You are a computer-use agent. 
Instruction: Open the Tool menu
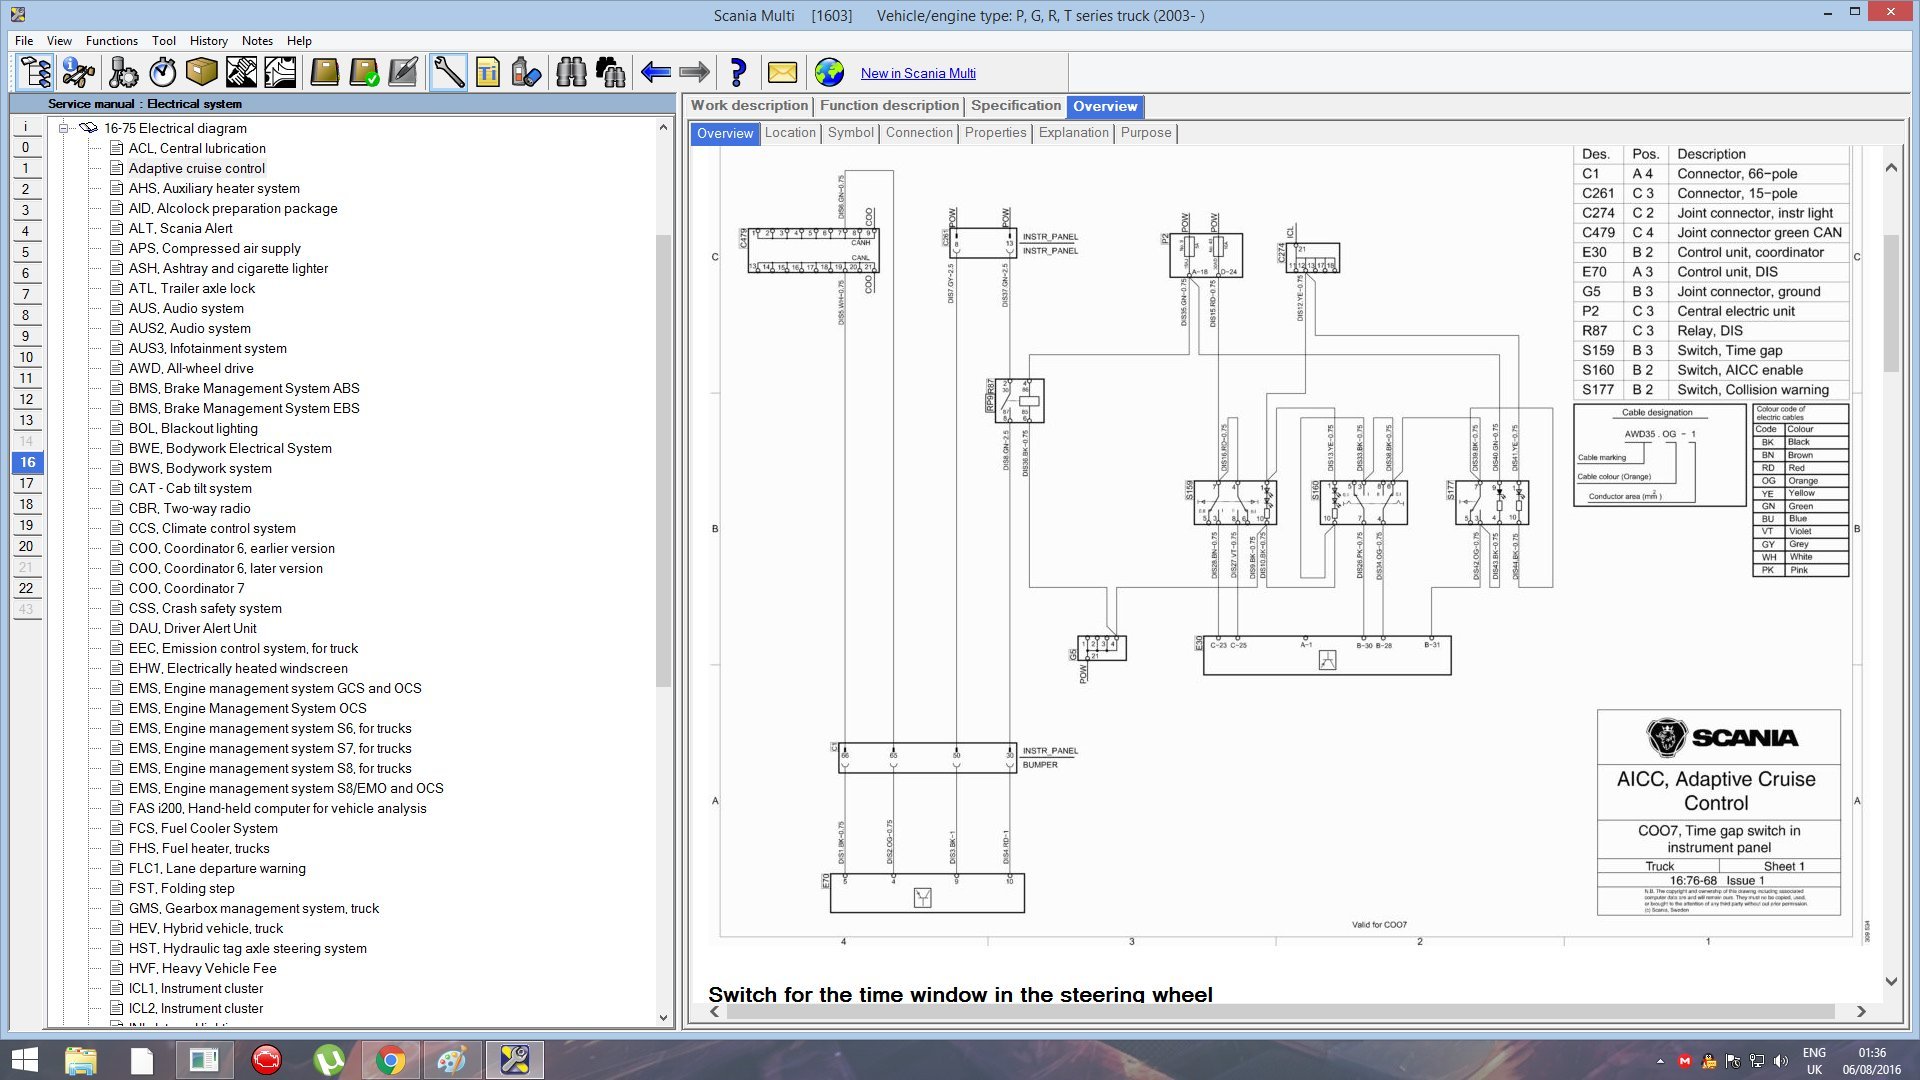(x=164, y=41)
